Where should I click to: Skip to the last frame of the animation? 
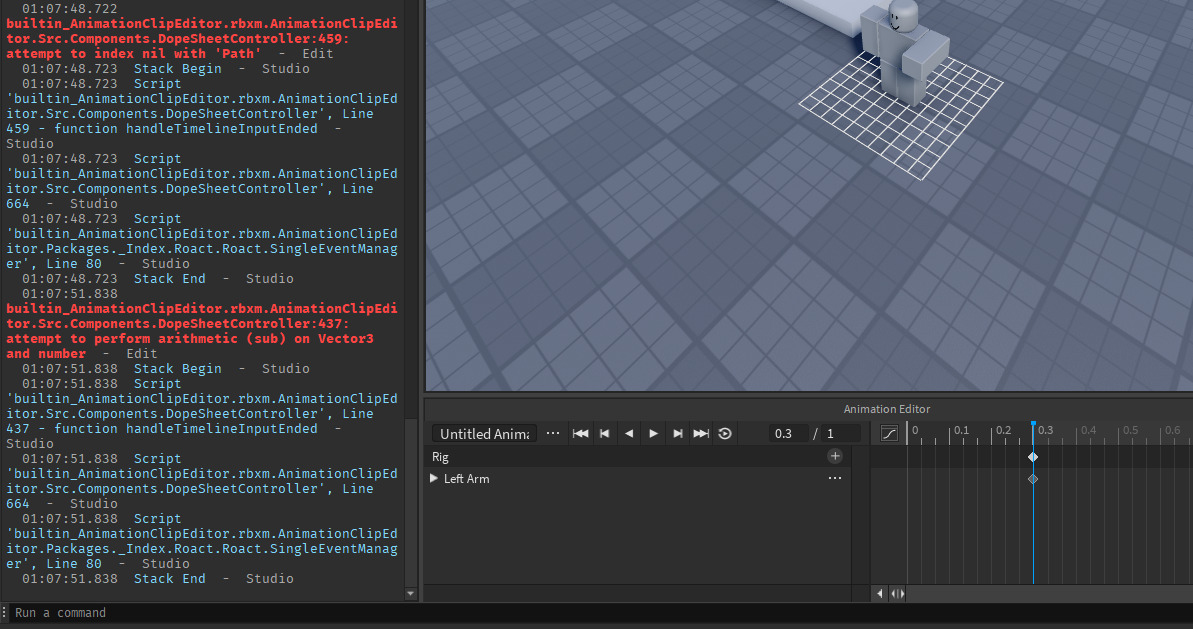click(701, 433)
